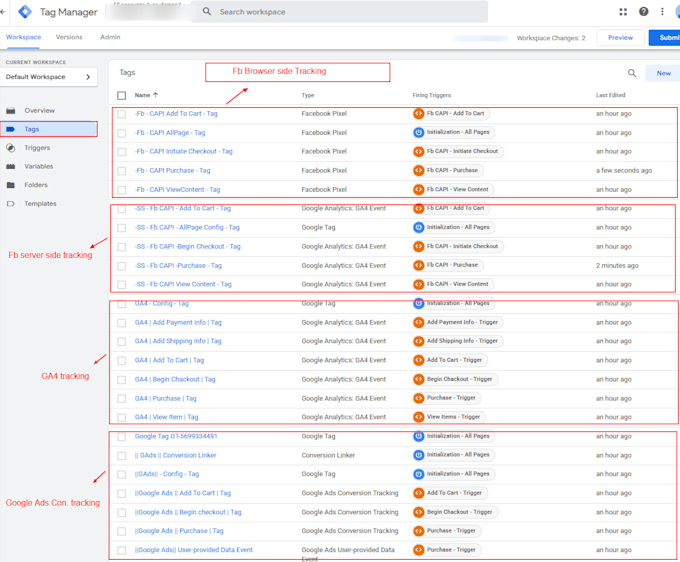Click '2 minutes ago' timestamp
This screenshot has height=562, width=680.
617,265
